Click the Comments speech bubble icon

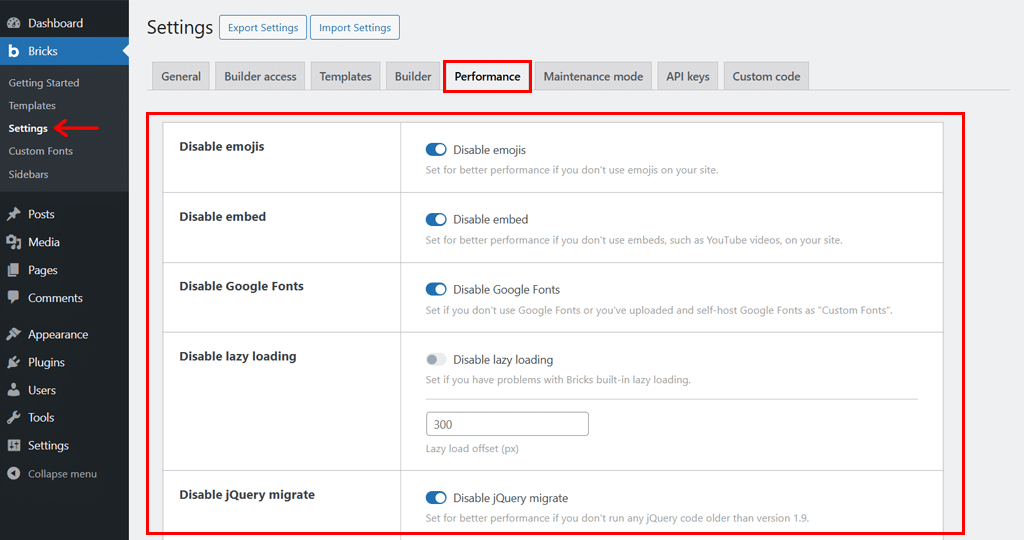14,297
